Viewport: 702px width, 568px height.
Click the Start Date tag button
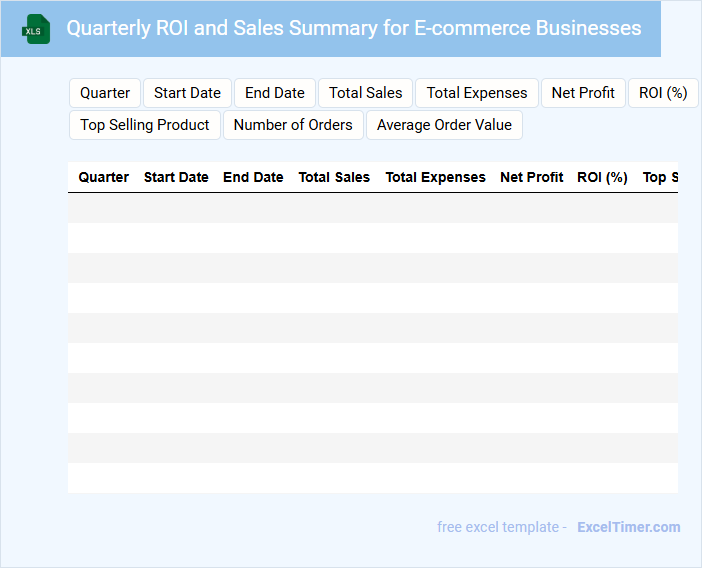(x=187, y=93)
